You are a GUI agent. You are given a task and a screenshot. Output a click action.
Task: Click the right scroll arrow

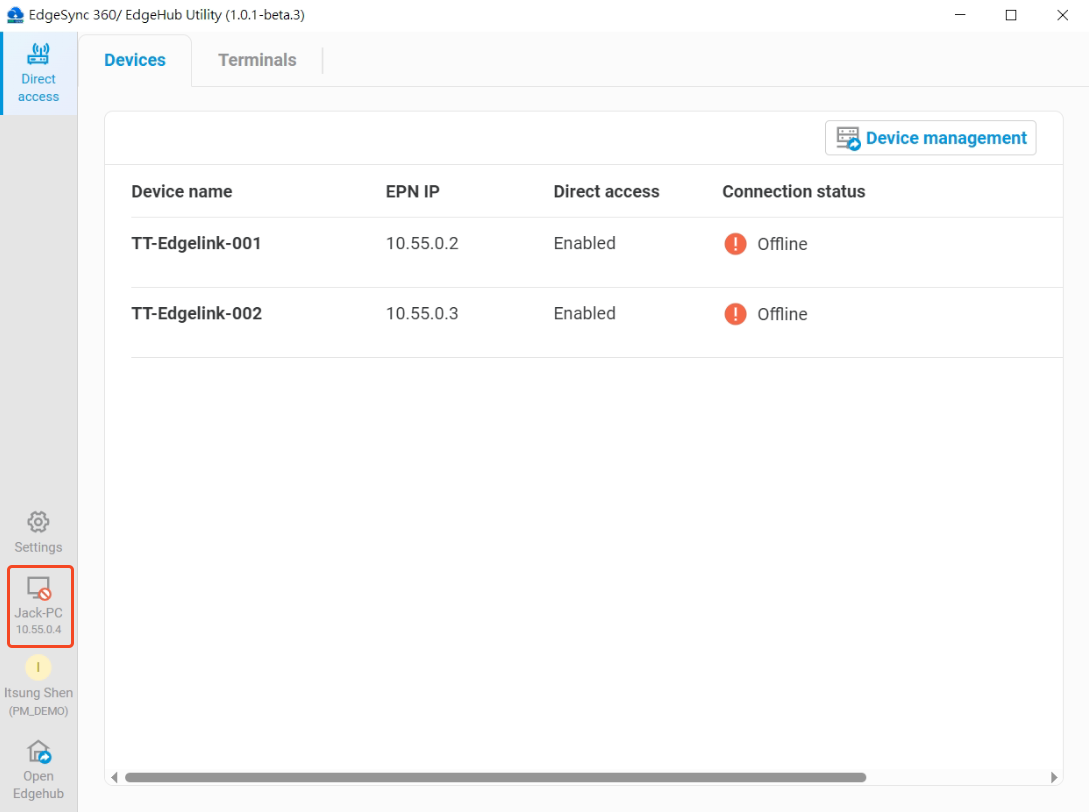point(1054,776)
